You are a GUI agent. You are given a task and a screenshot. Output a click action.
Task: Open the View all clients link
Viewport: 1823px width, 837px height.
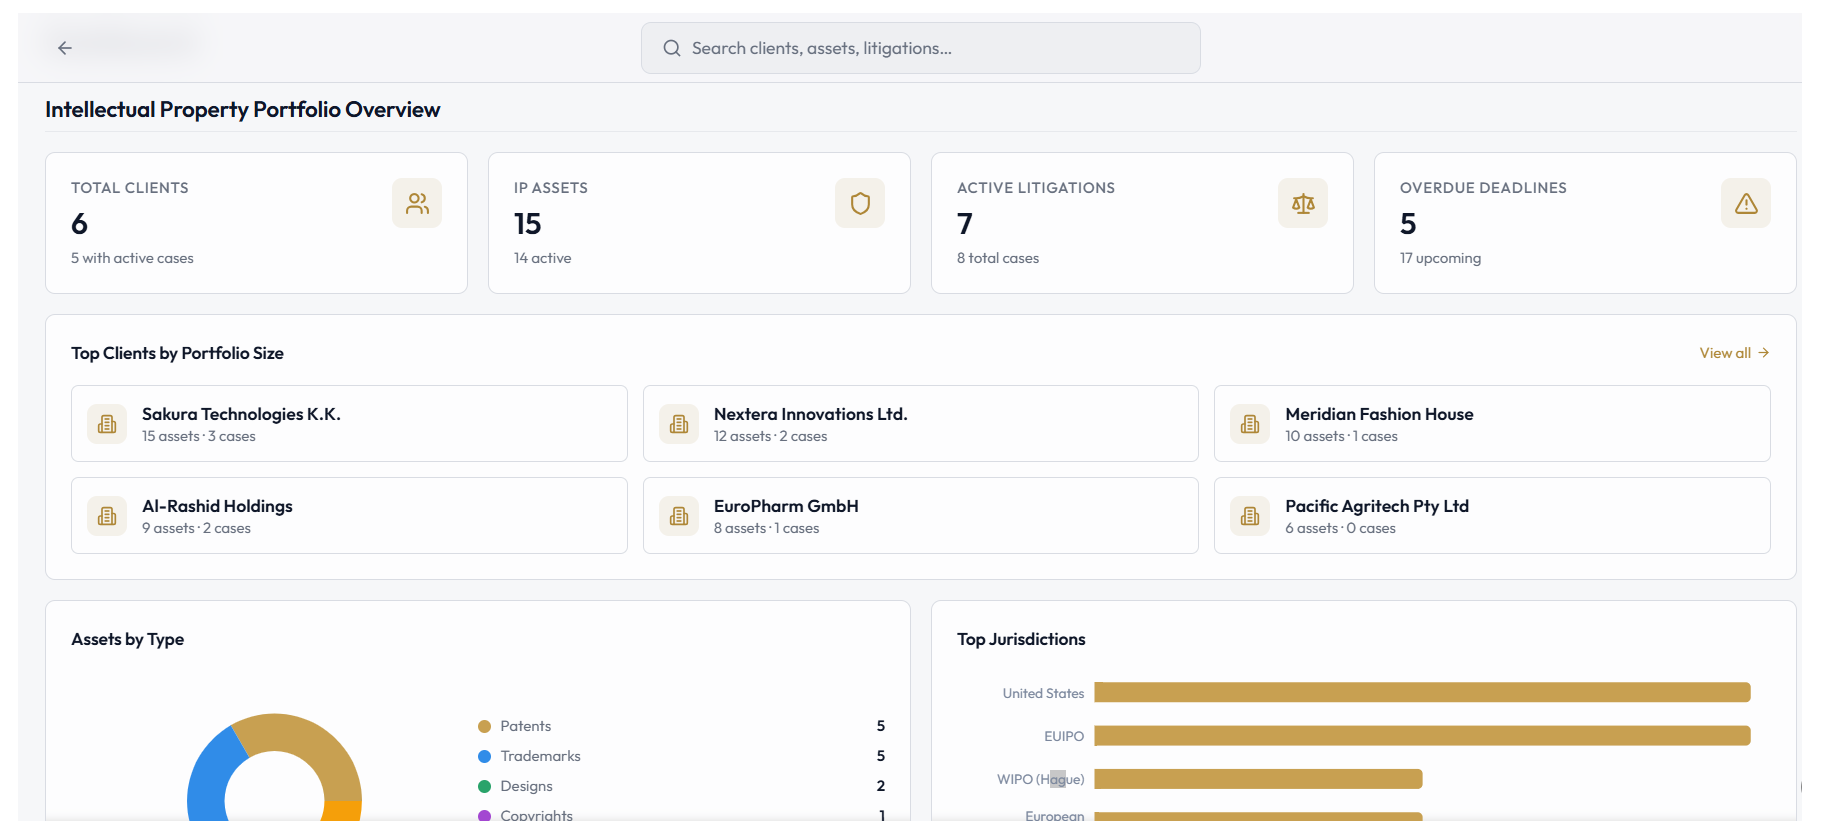[1734, 353]
